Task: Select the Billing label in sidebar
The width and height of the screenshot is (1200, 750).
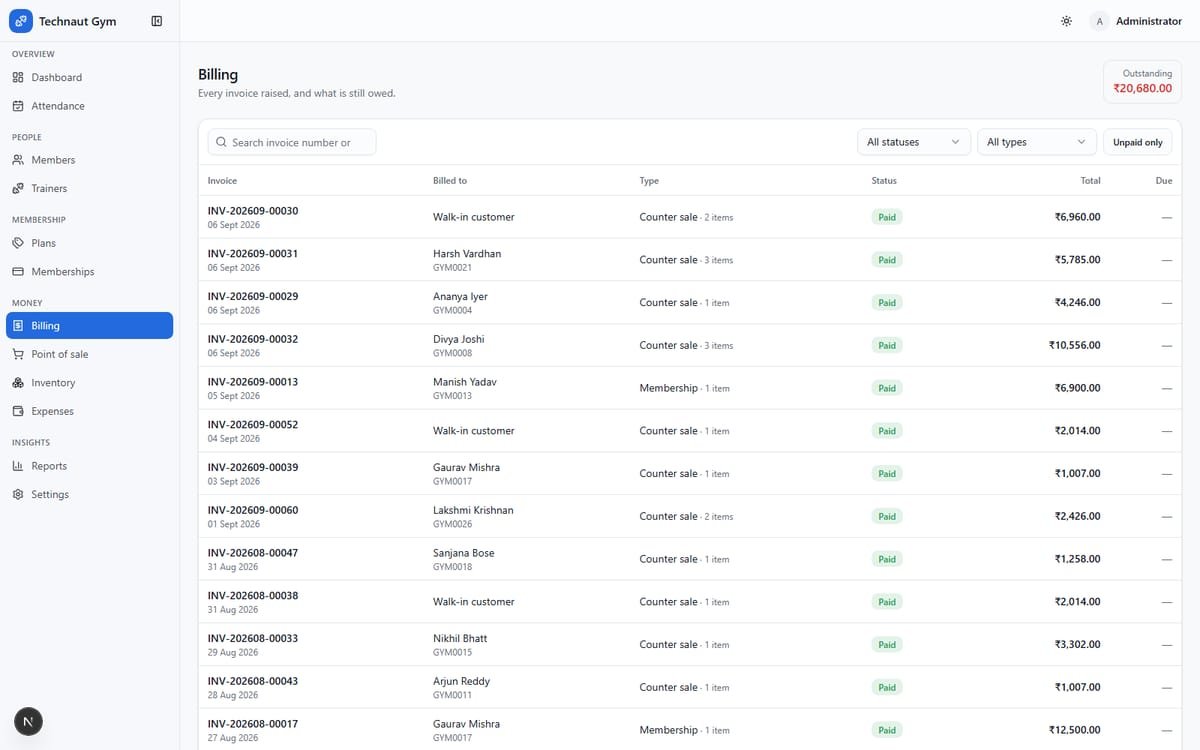Action: 45,325
